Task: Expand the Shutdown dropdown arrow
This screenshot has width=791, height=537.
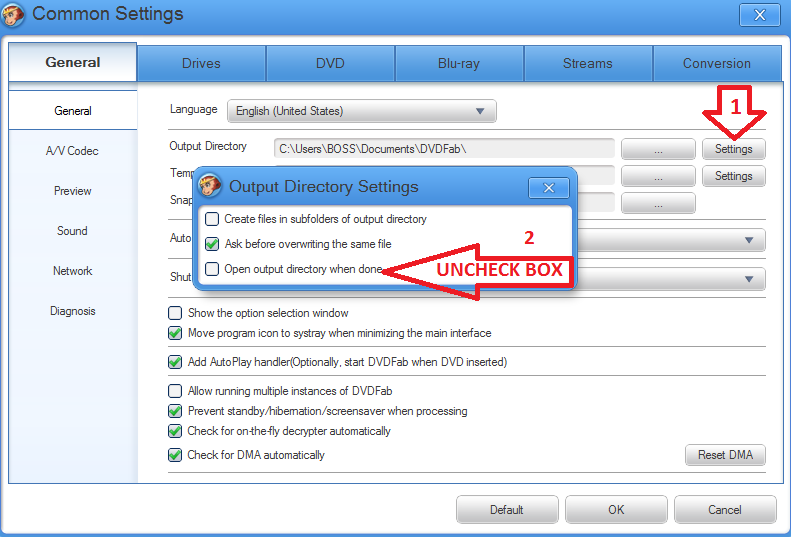Action: pyautogui.click(x=749, y=279)
